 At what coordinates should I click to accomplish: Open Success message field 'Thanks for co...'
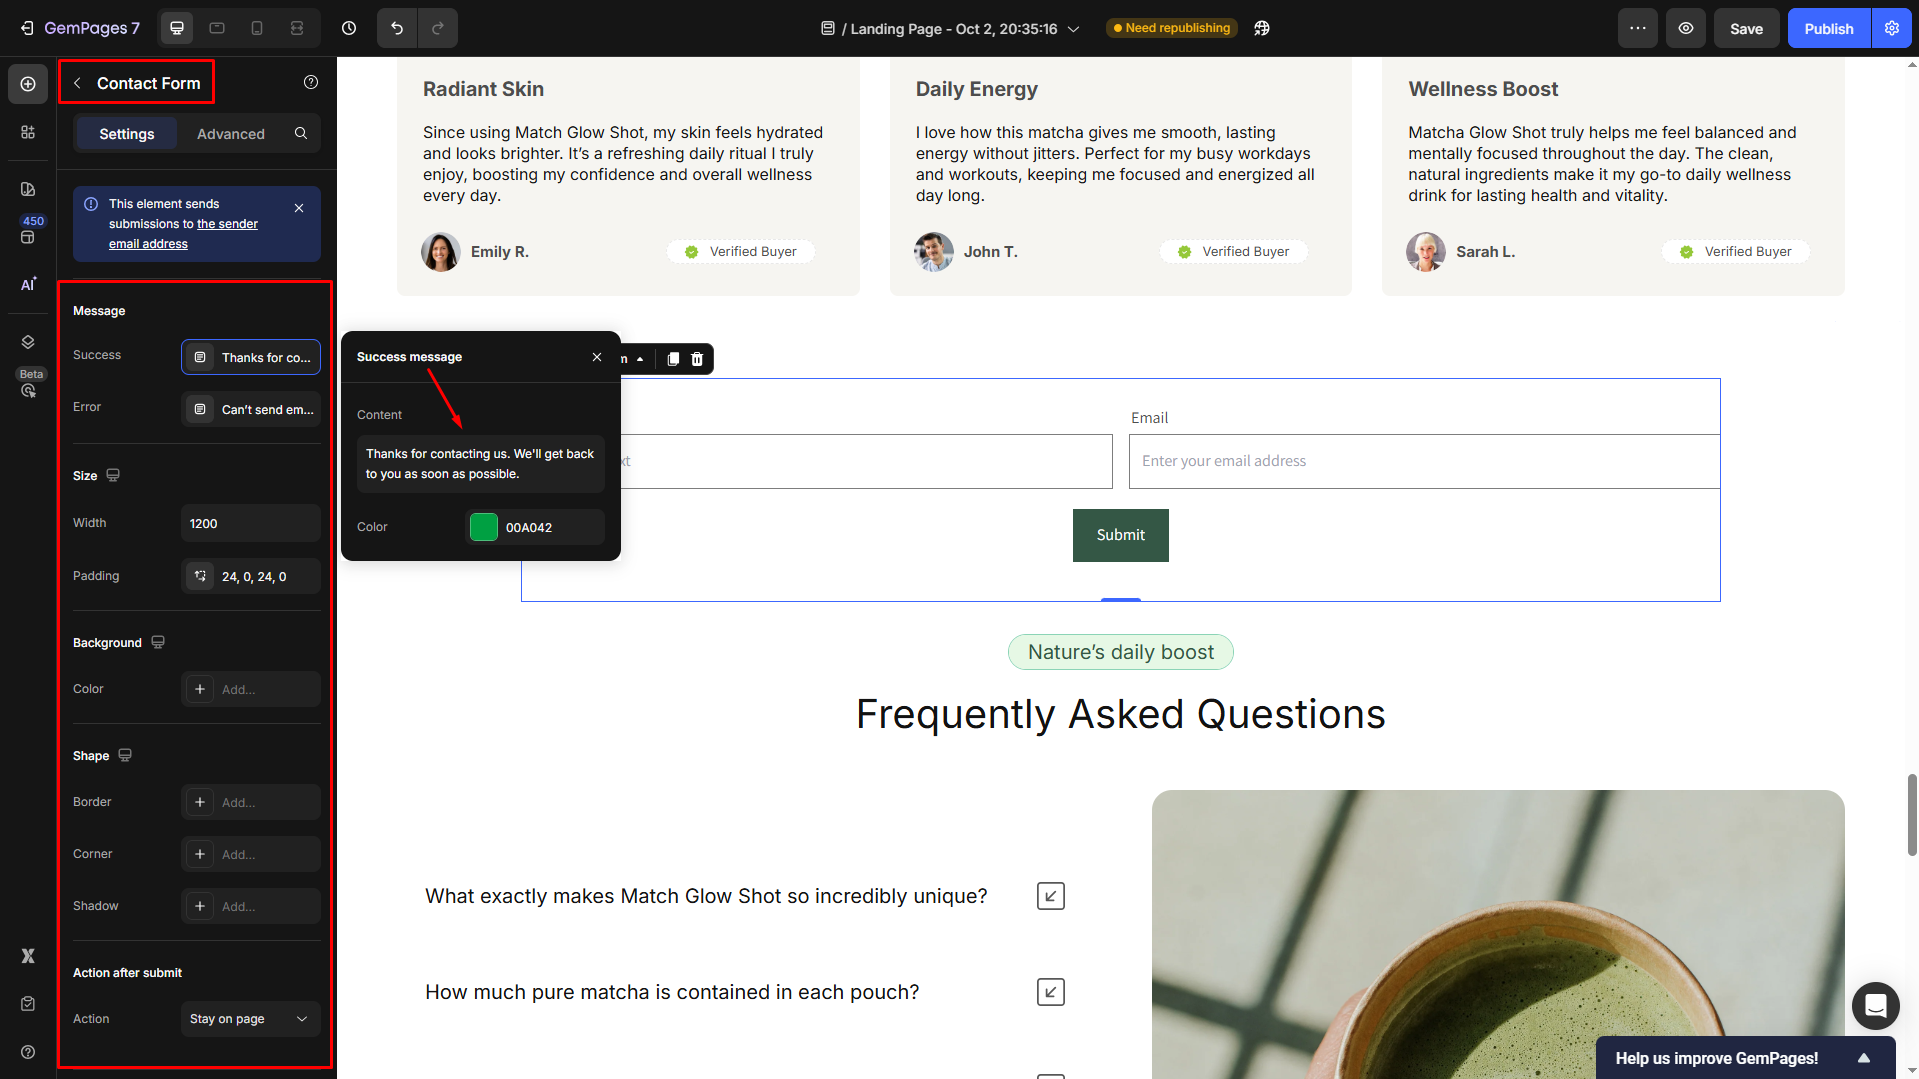coord(251,357)
